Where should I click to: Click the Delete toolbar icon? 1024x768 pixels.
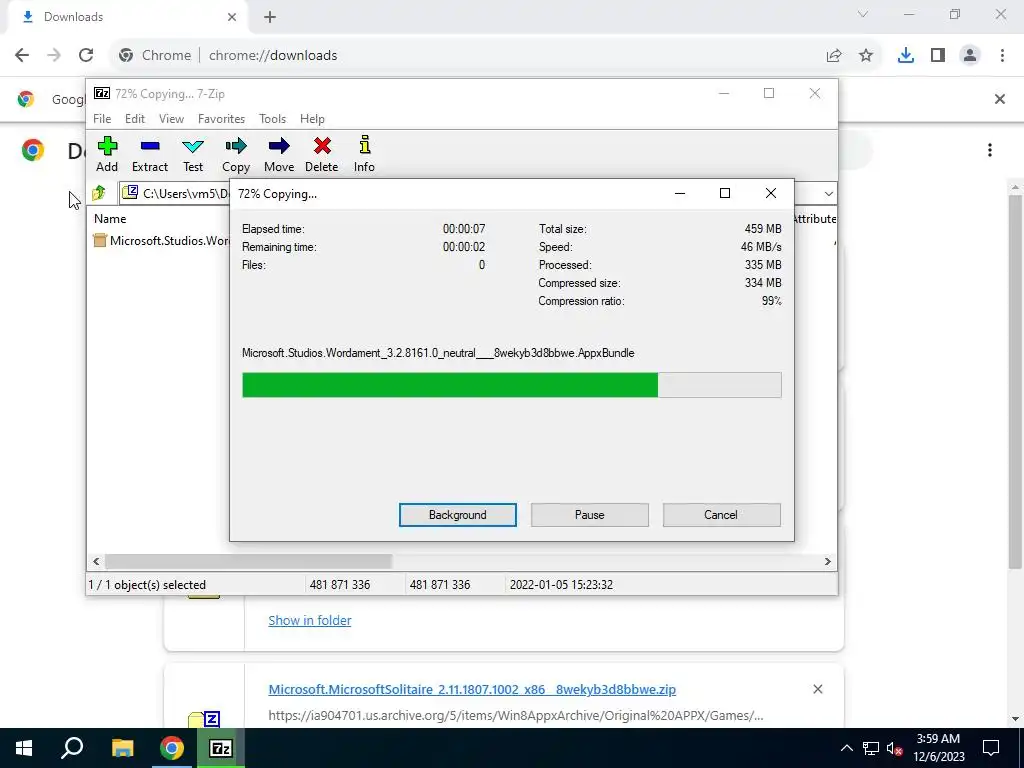point(321,154)
